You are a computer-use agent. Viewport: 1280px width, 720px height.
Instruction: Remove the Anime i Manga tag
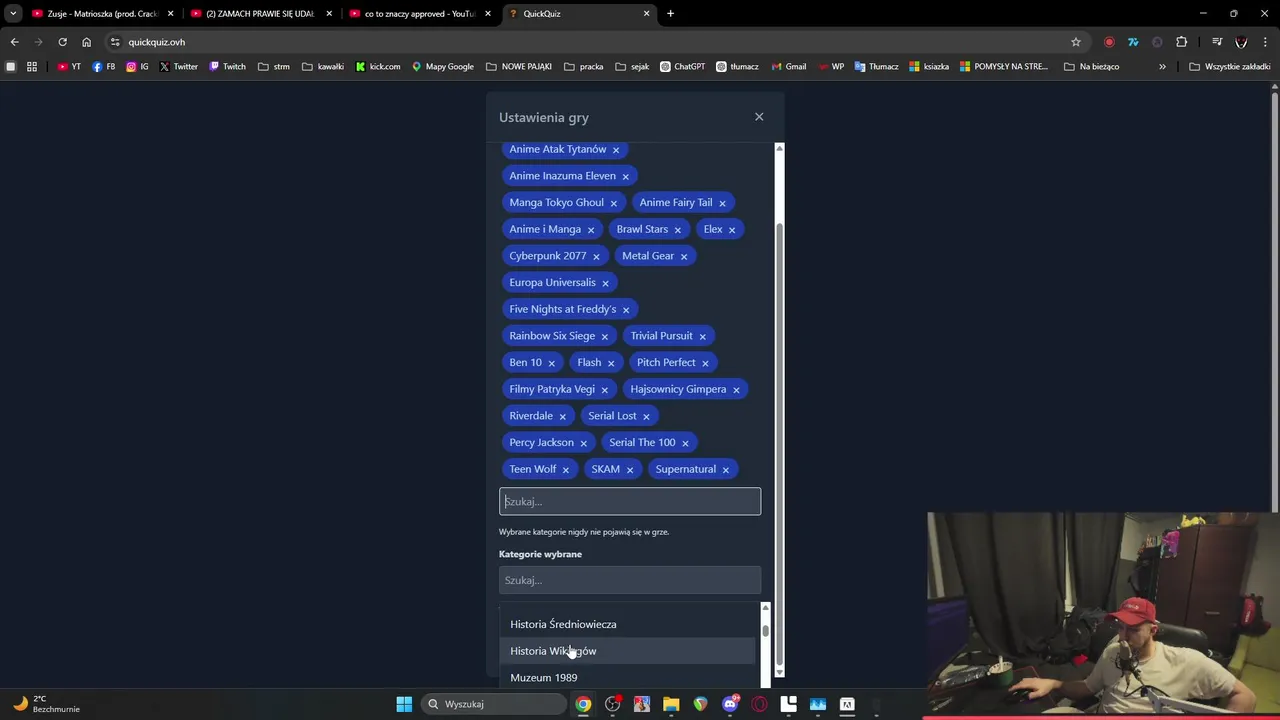(x=591, y=230)
